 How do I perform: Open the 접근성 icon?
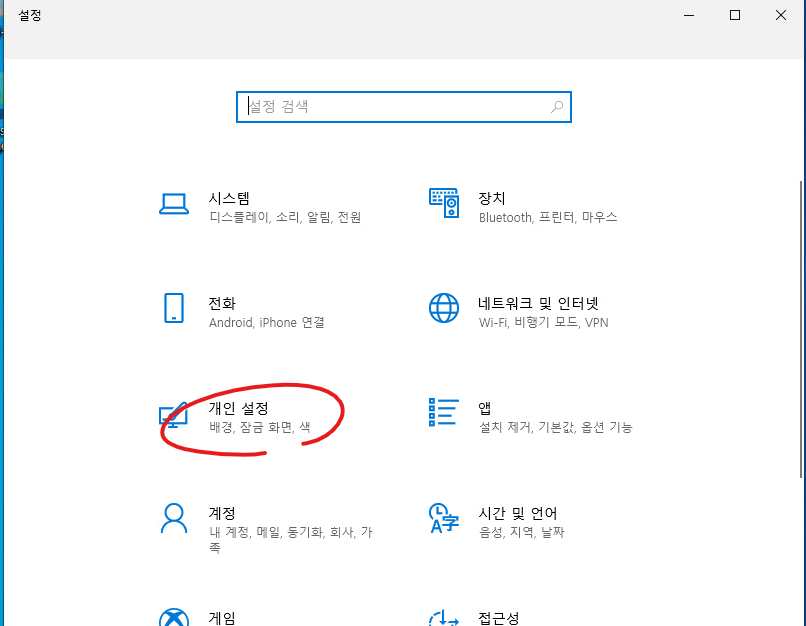point(444,618)
